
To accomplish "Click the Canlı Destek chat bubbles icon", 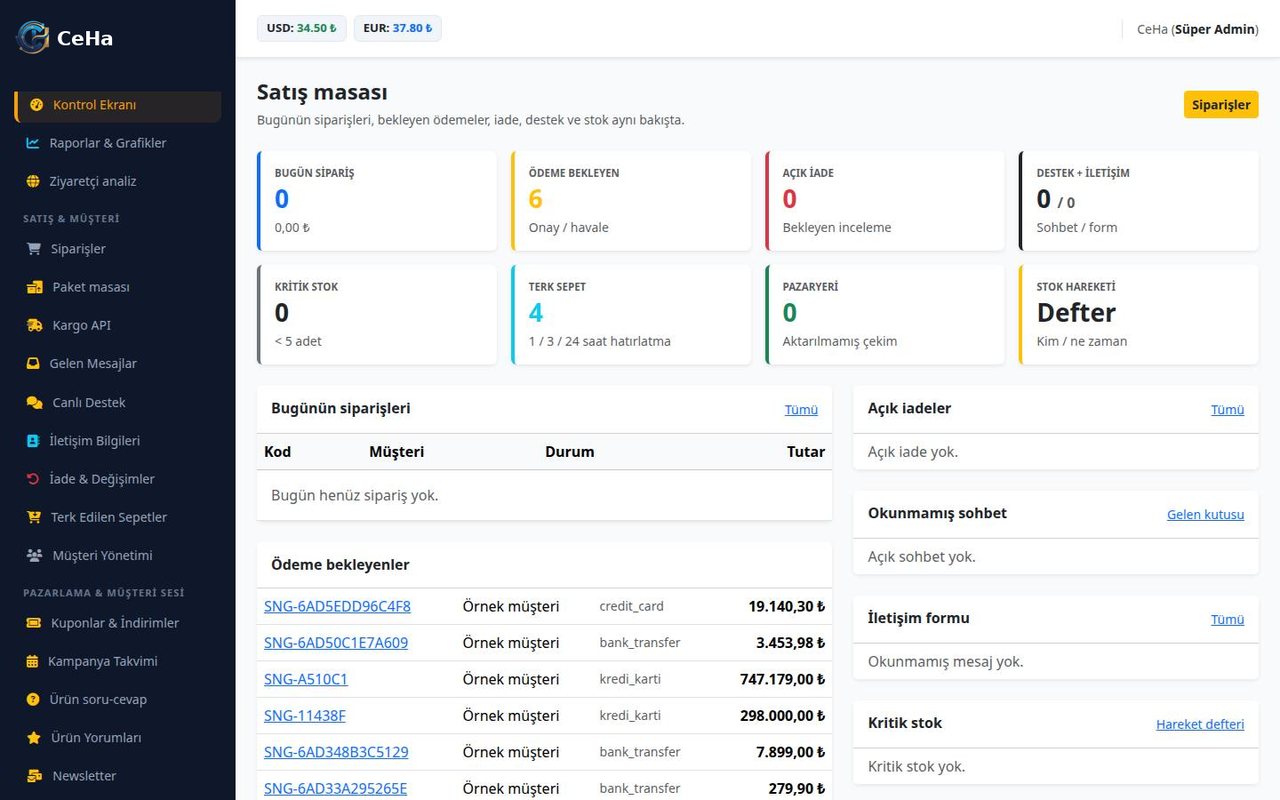I will click(34, 402).
